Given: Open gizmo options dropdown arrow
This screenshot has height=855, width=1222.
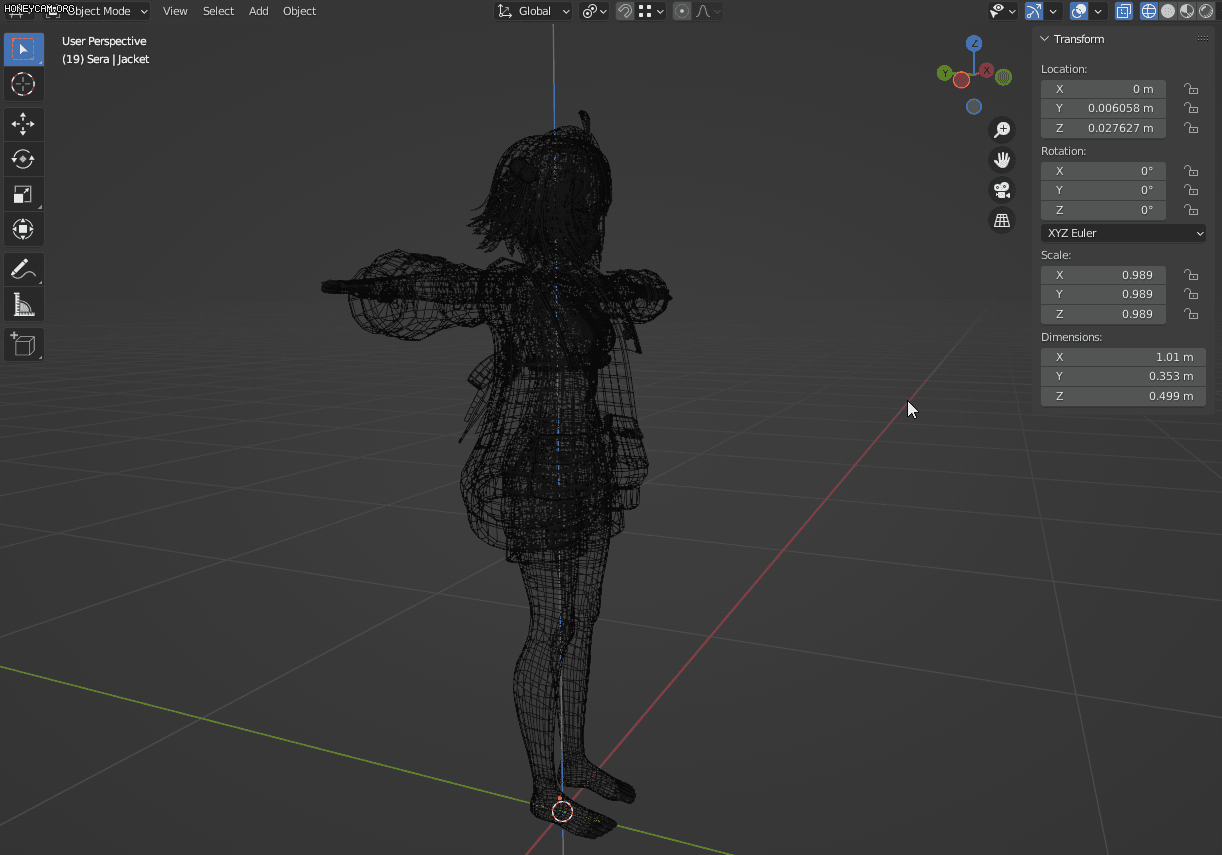Looking at the screenshot, I should [1053, 11].
